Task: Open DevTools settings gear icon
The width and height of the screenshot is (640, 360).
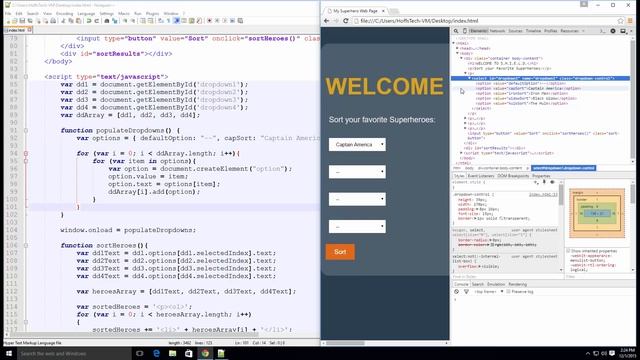Action: pos(613,31)
